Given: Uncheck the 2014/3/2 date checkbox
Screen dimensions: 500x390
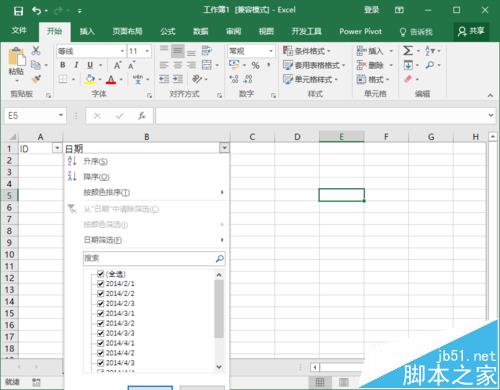Looking at the screenshot, I should [x=100, y=323].
